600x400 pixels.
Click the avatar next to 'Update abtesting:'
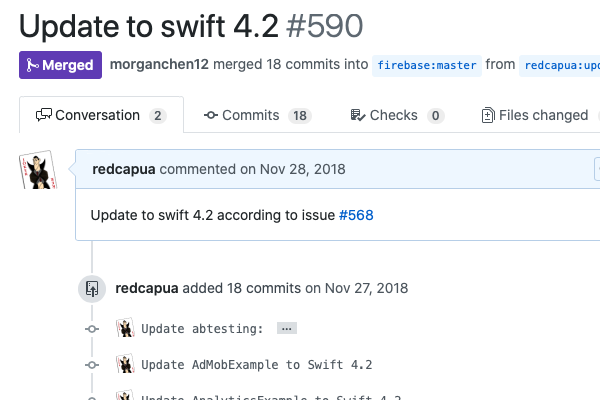click(125, 328)
